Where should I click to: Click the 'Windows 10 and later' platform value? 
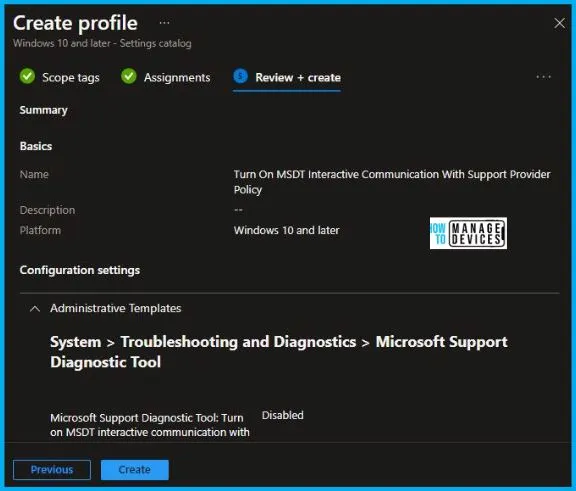(x=287, y=230)
